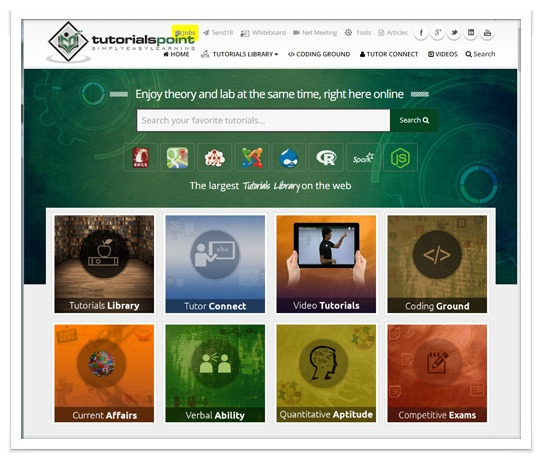Open the Video Tutorials tile
The image size is (542, 459).
pos(326,264)
